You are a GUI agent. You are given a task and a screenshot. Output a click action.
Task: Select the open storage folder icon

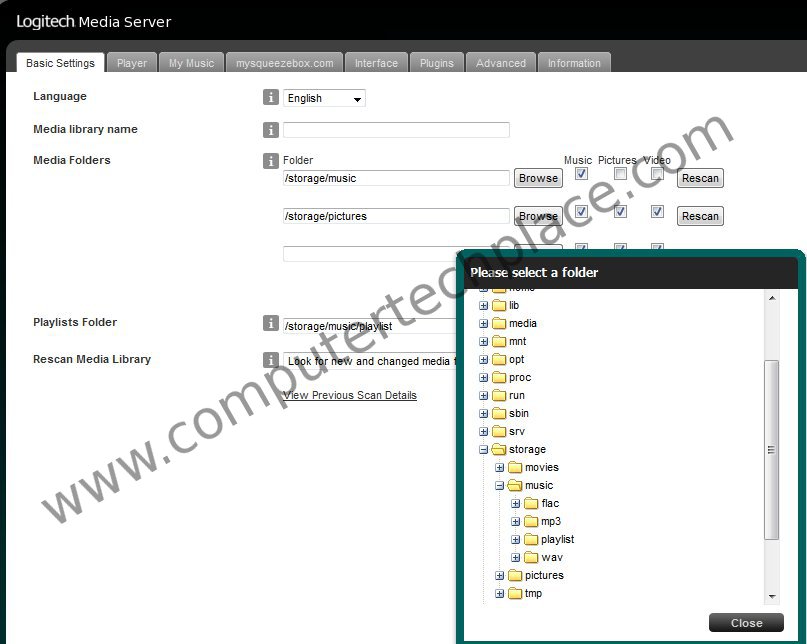pyautogui.click(x=499, y=449)
